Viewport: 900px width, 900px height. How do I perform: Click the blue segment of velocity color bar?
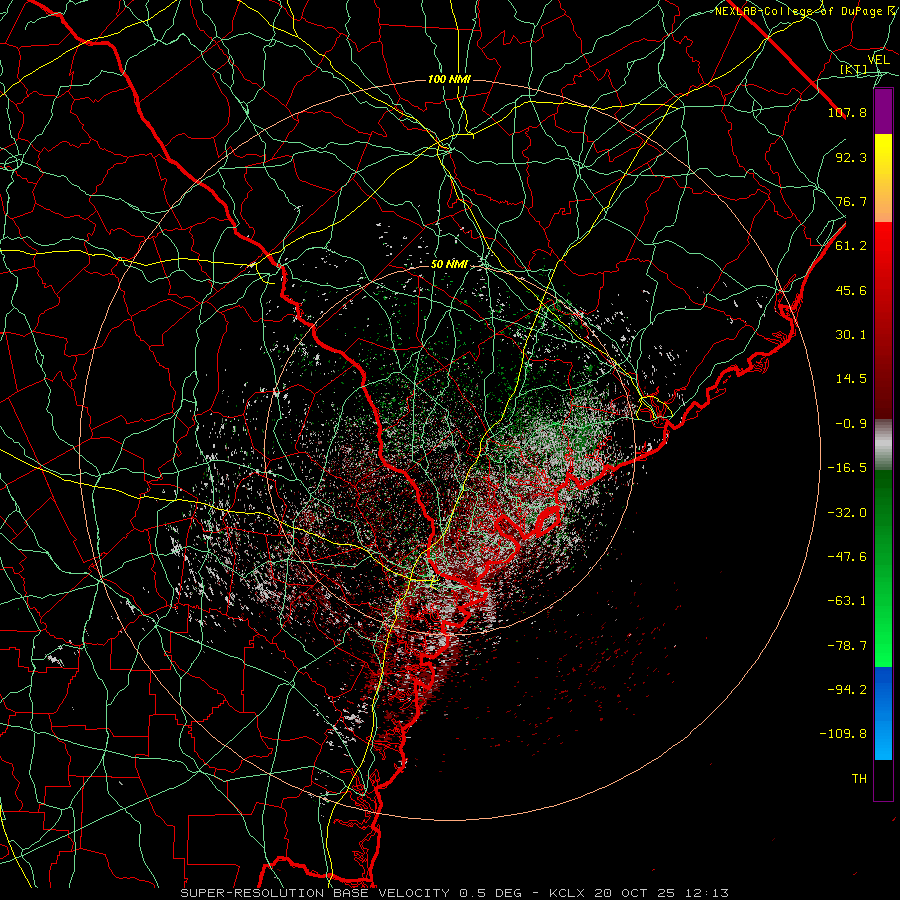tap(883, 713)
